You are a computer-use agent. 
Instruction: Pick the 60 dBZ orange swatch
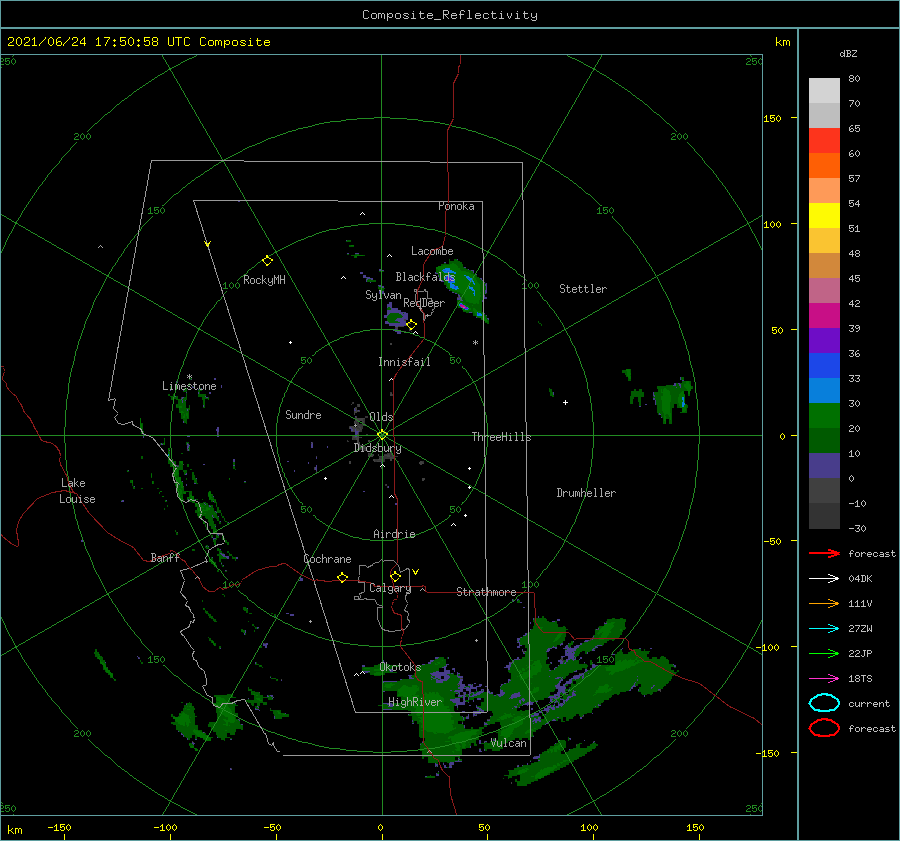824,165
